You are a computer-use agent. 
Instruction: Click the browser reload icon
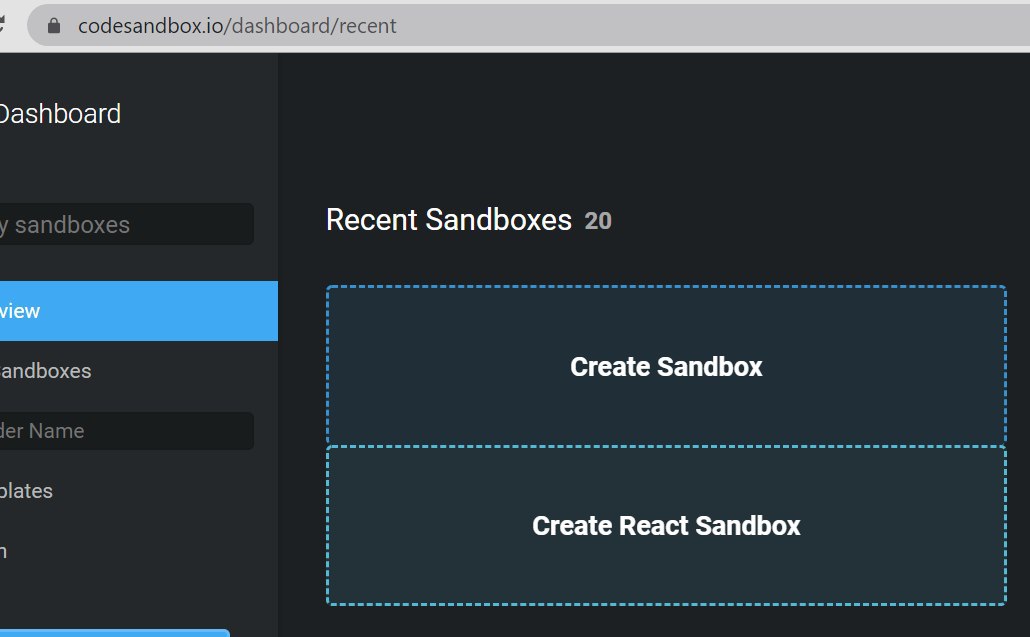pos(2,25)
